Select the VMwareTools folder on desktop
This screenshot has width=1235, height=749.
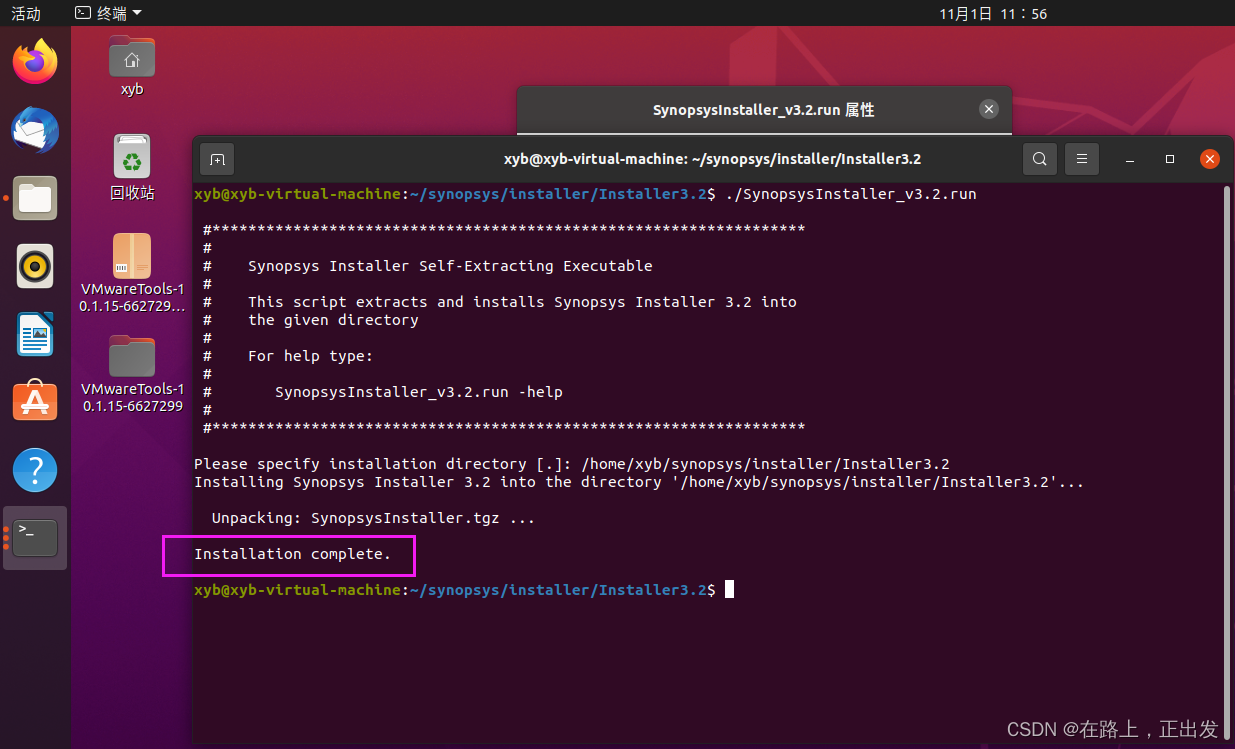click(x=132, y=374)
